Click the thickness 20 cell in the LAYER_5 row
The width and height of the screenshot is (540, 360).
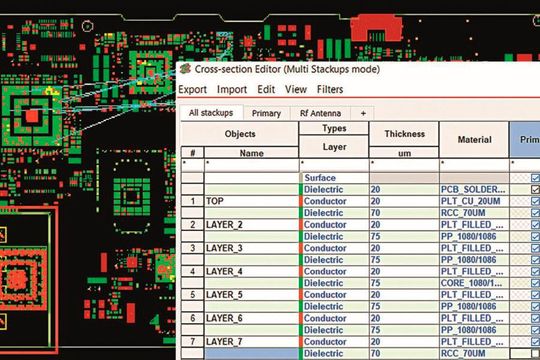404,295
